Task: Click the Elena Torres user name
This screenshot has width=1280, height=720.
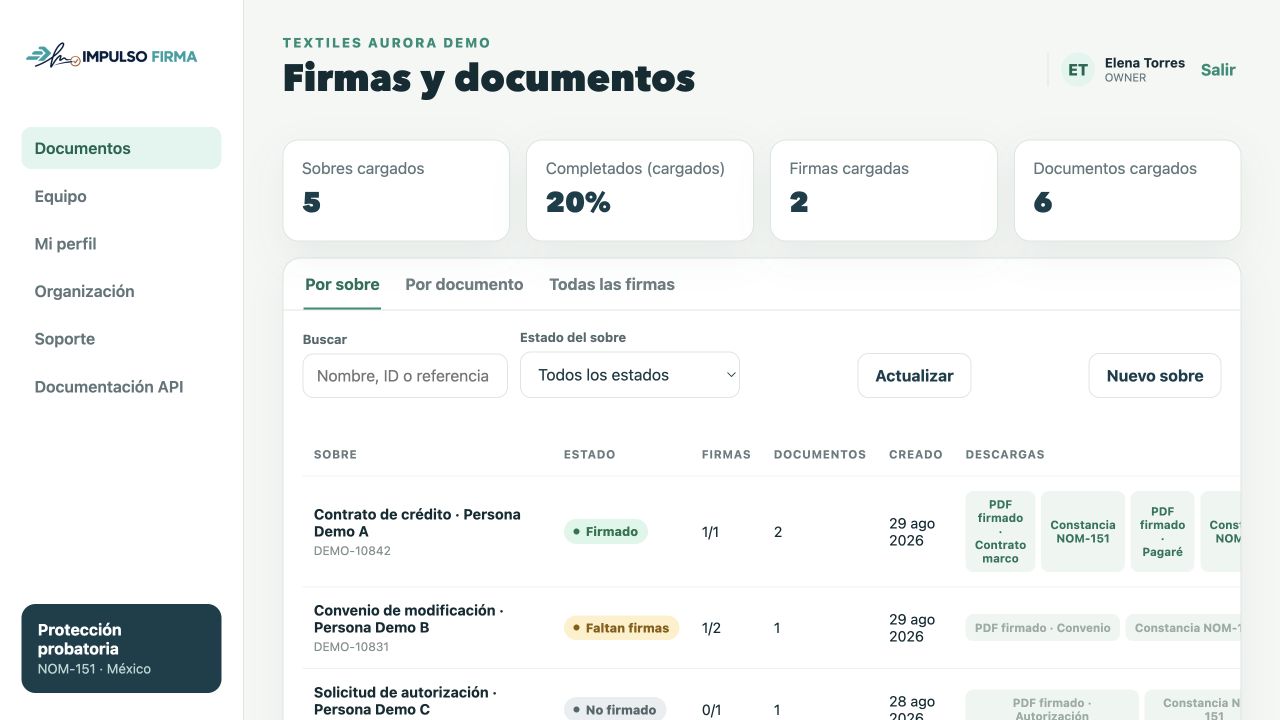Action: tap(1145, 63)
